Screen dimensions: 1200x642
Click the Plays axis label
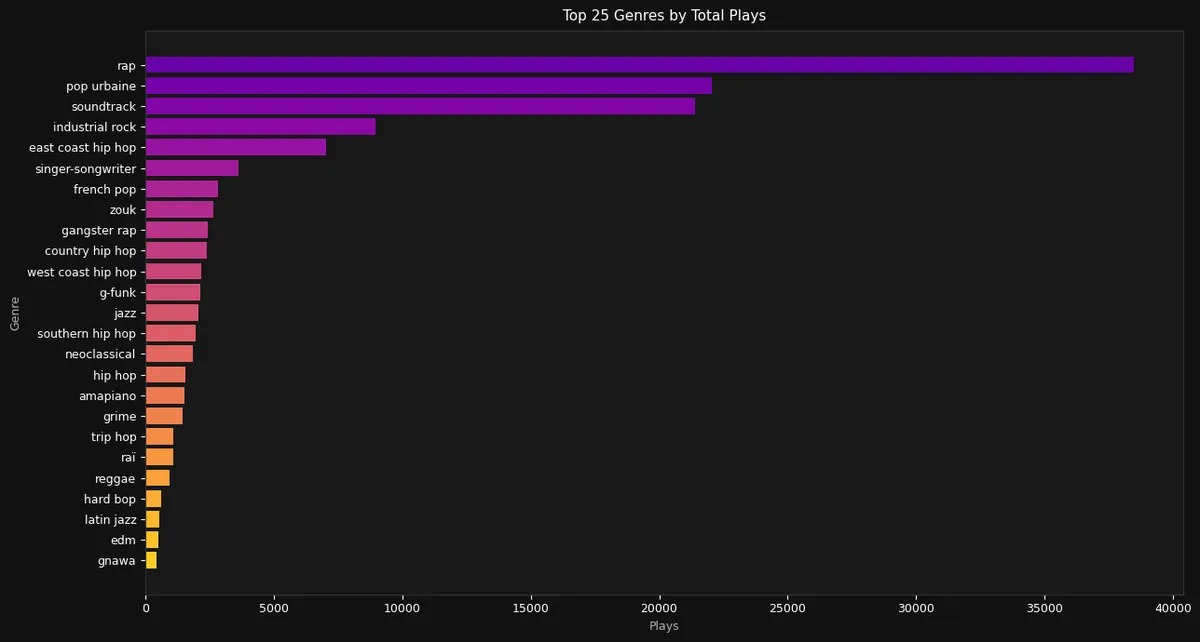click(x=663, y=626)
